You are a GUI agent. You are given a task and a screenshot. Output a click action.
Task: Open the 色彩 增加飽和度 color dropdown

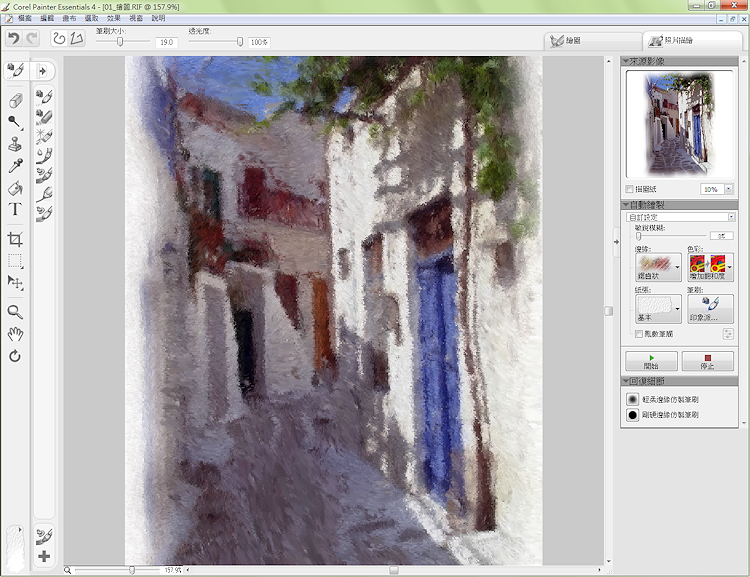[x=710, y=267]
